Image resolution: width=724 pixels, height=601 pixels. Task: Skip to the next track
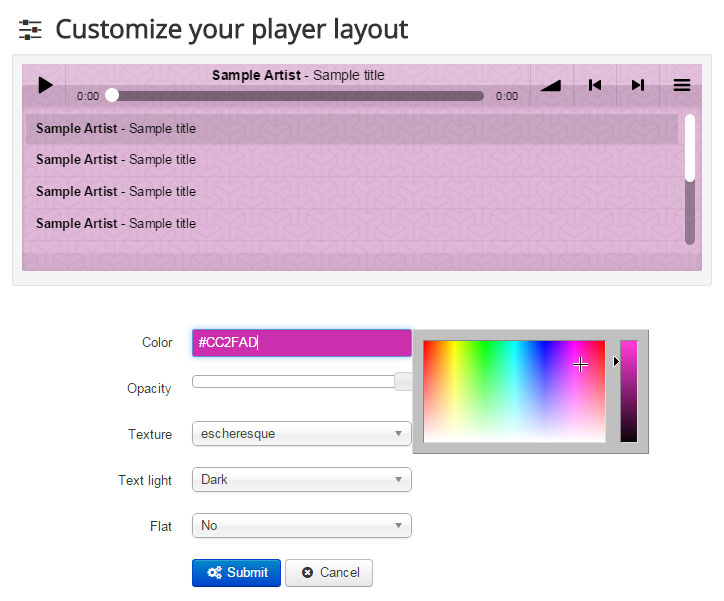[638, 86]
